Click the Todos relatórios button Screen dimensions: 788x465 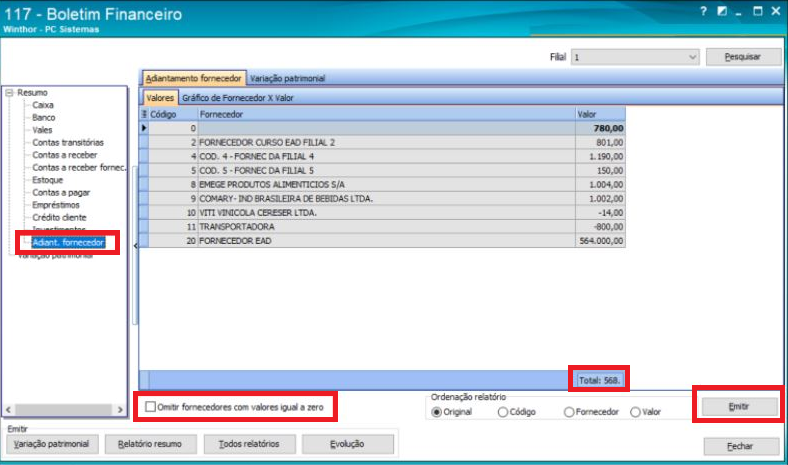click(x=249, y=444)
